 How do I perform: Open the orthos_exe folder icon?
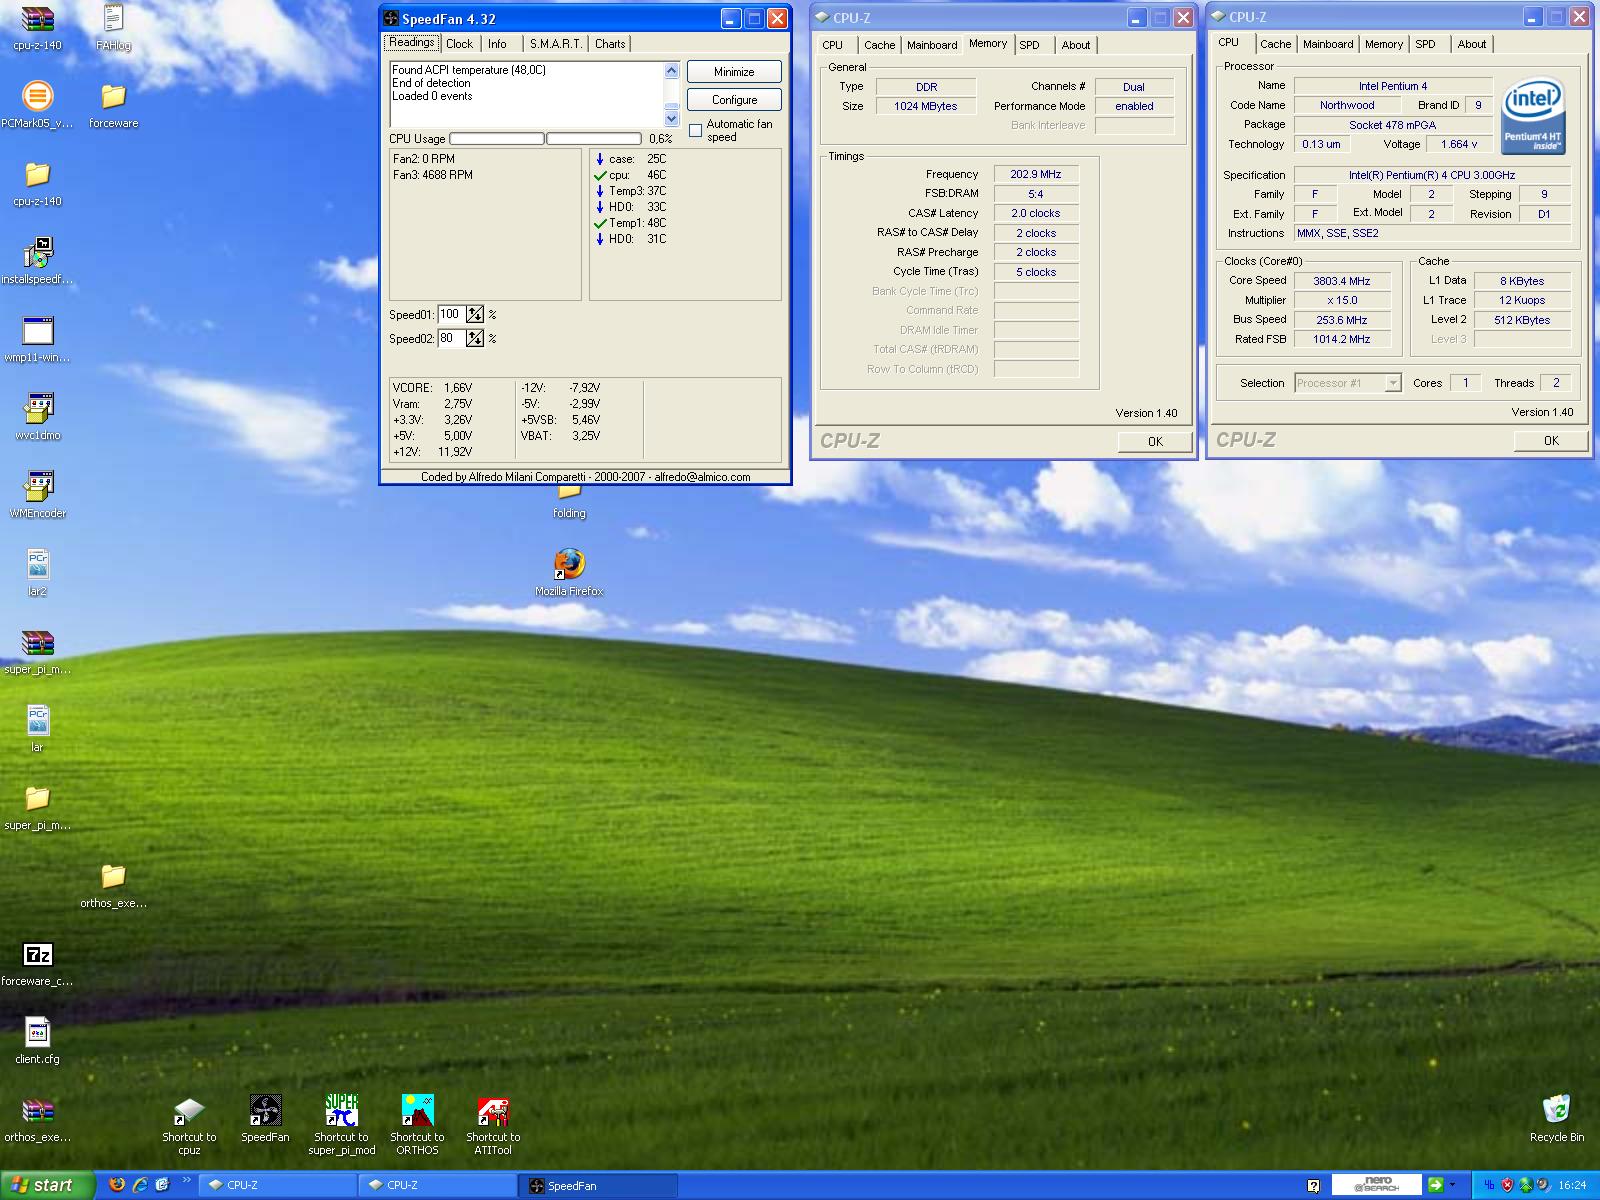coord(113,885)
